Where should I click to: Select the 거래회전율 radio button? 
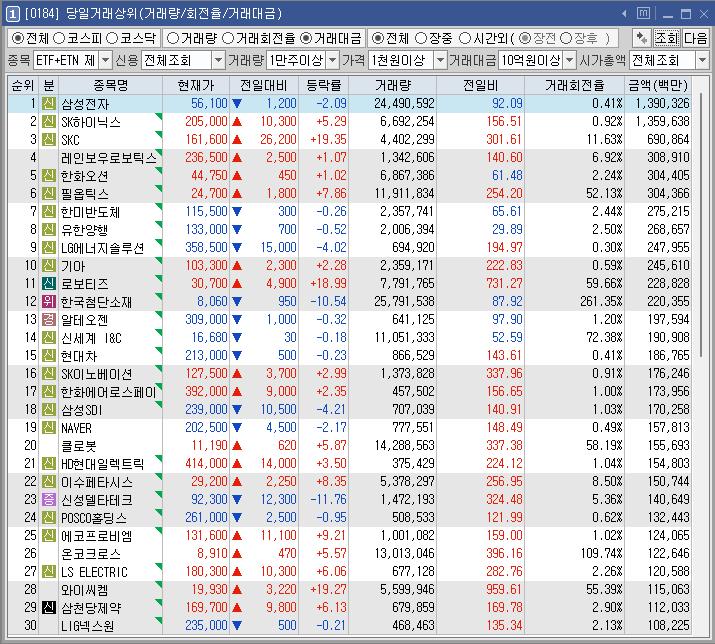click(x=228, y=38)
